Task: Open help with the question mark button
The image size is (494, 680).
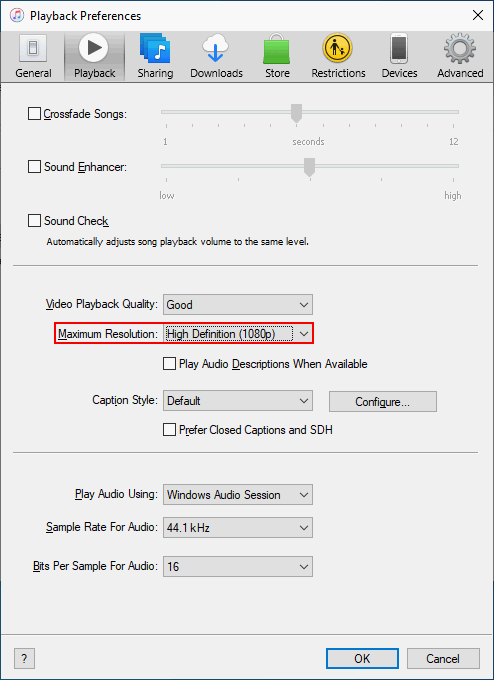Action: pyautogui.click(x=24, y=659)
